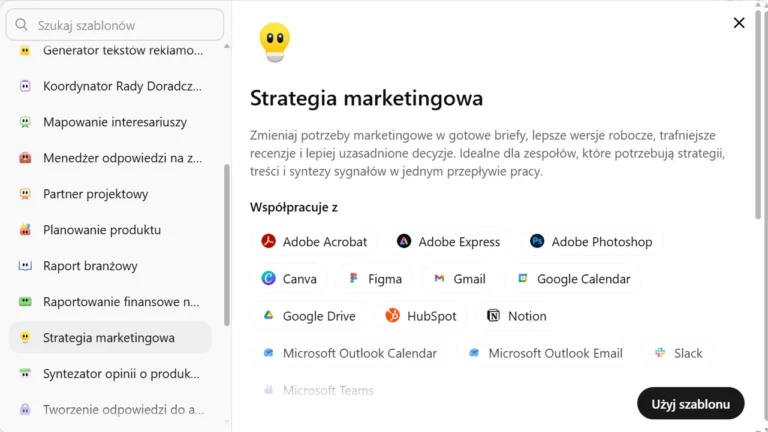
Task: Click the Figma logo icon
Action: [x=354, y=278]
